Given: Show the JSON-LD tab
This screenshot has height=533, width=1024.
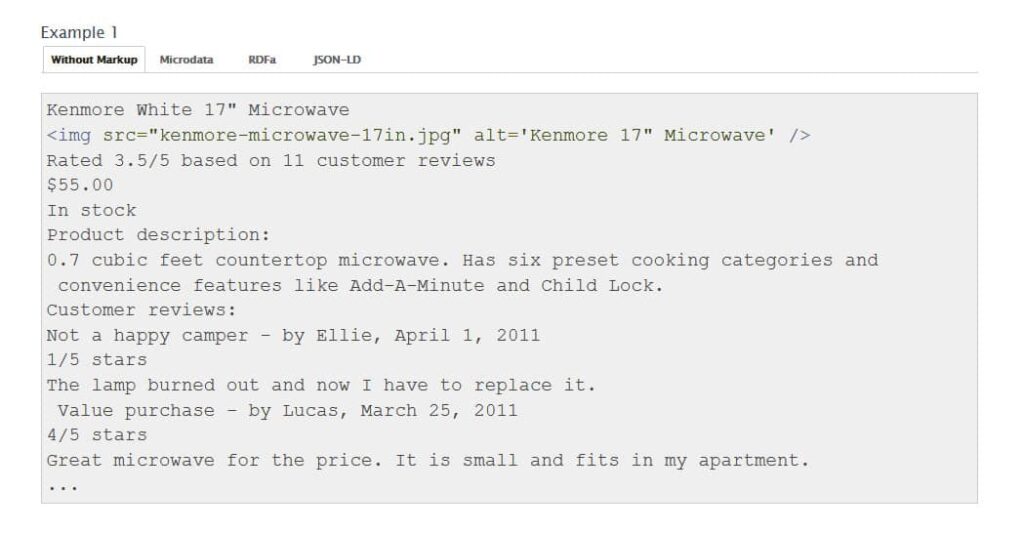Looking at the screenshot, I should click(x=337, y=60).
